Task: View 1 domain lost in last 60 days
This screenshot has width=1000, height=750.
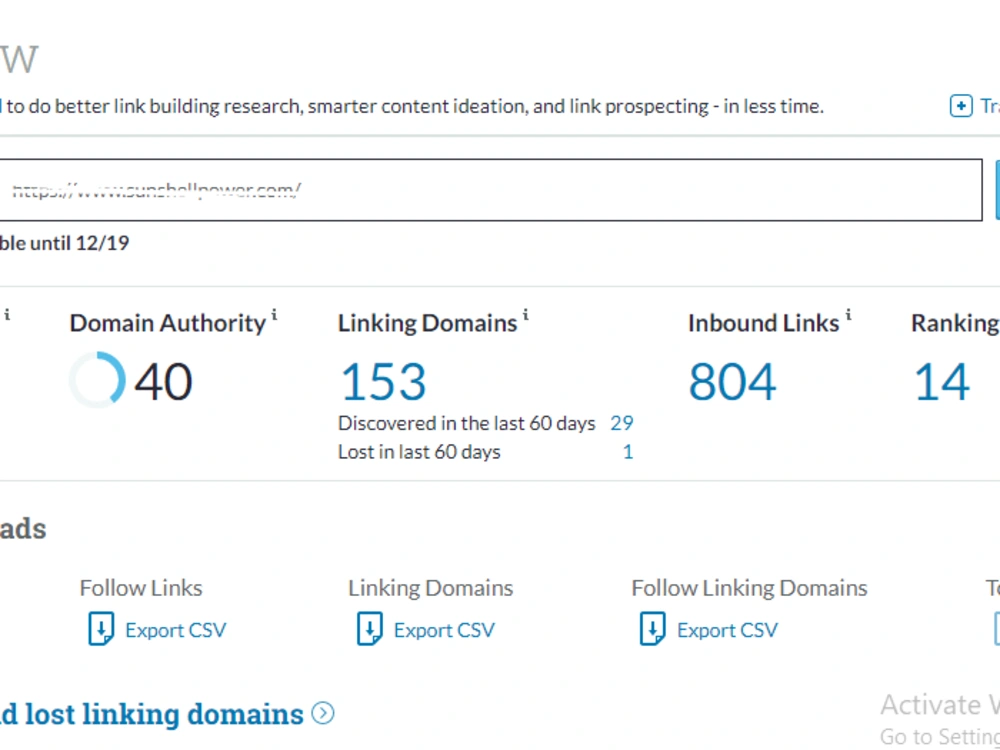Action: coord(628,452)
